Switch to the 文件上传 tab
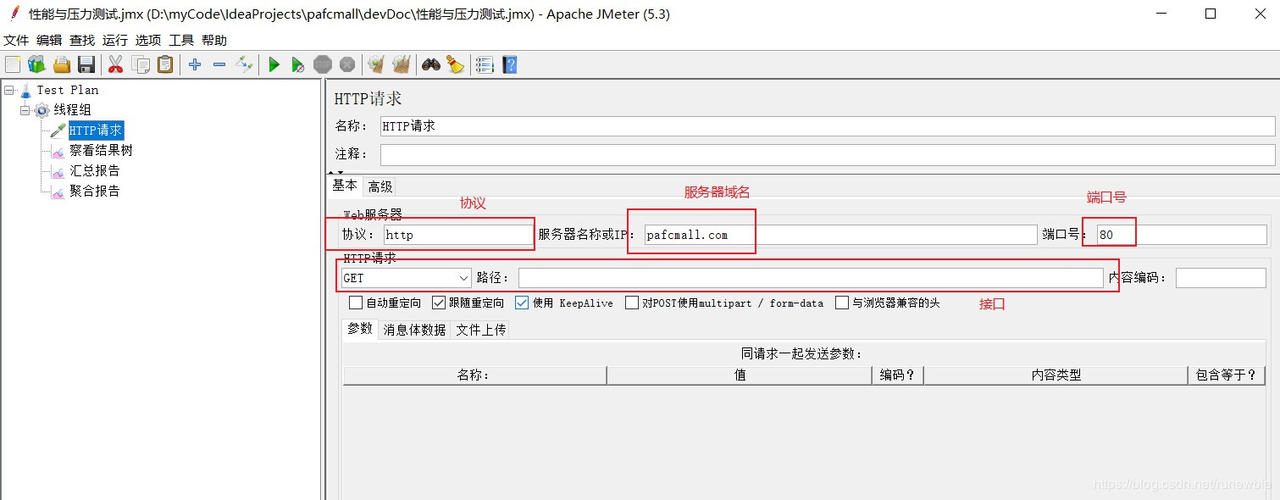 [481, 329]
